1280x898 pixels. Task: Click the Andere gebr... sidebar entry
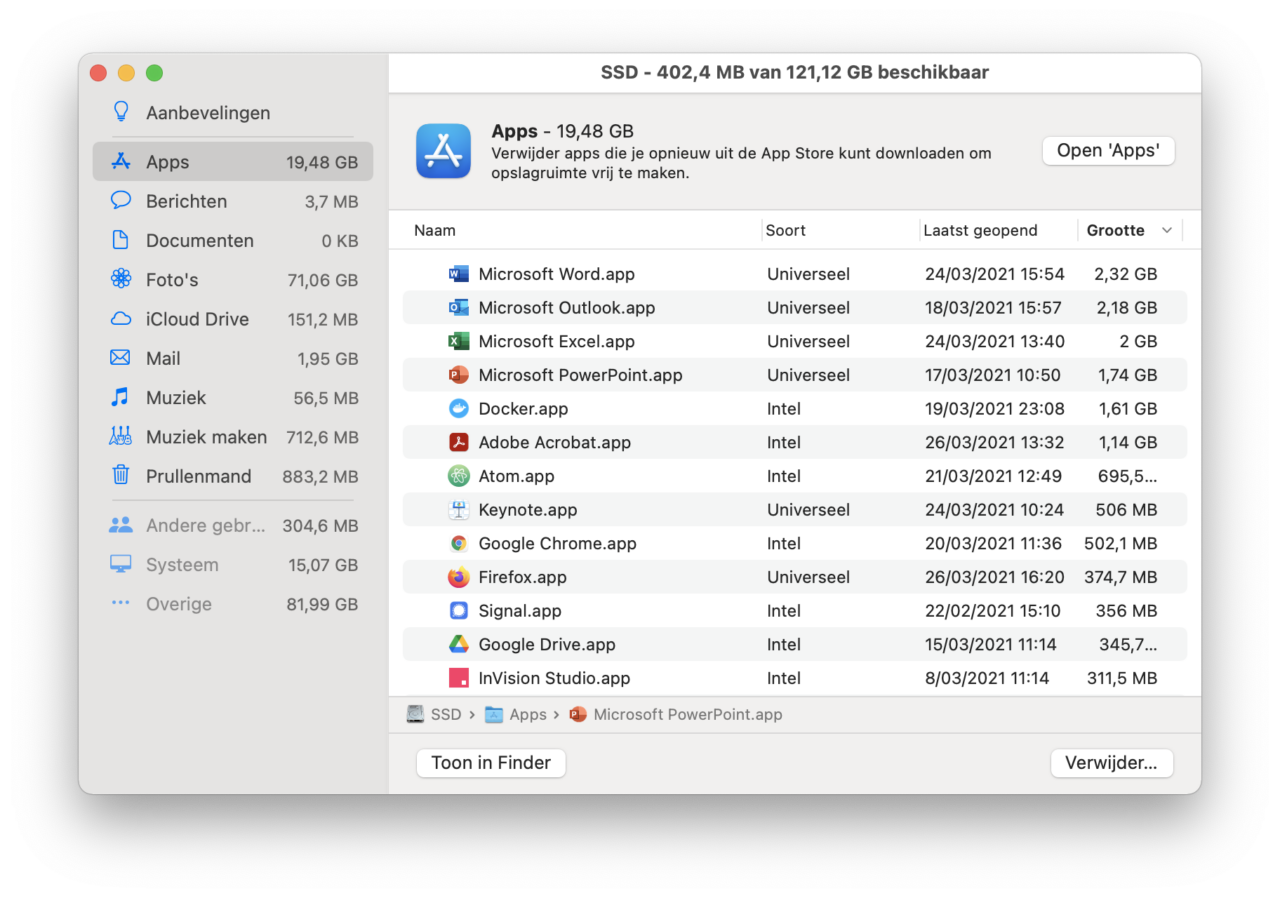coord(232,526)
